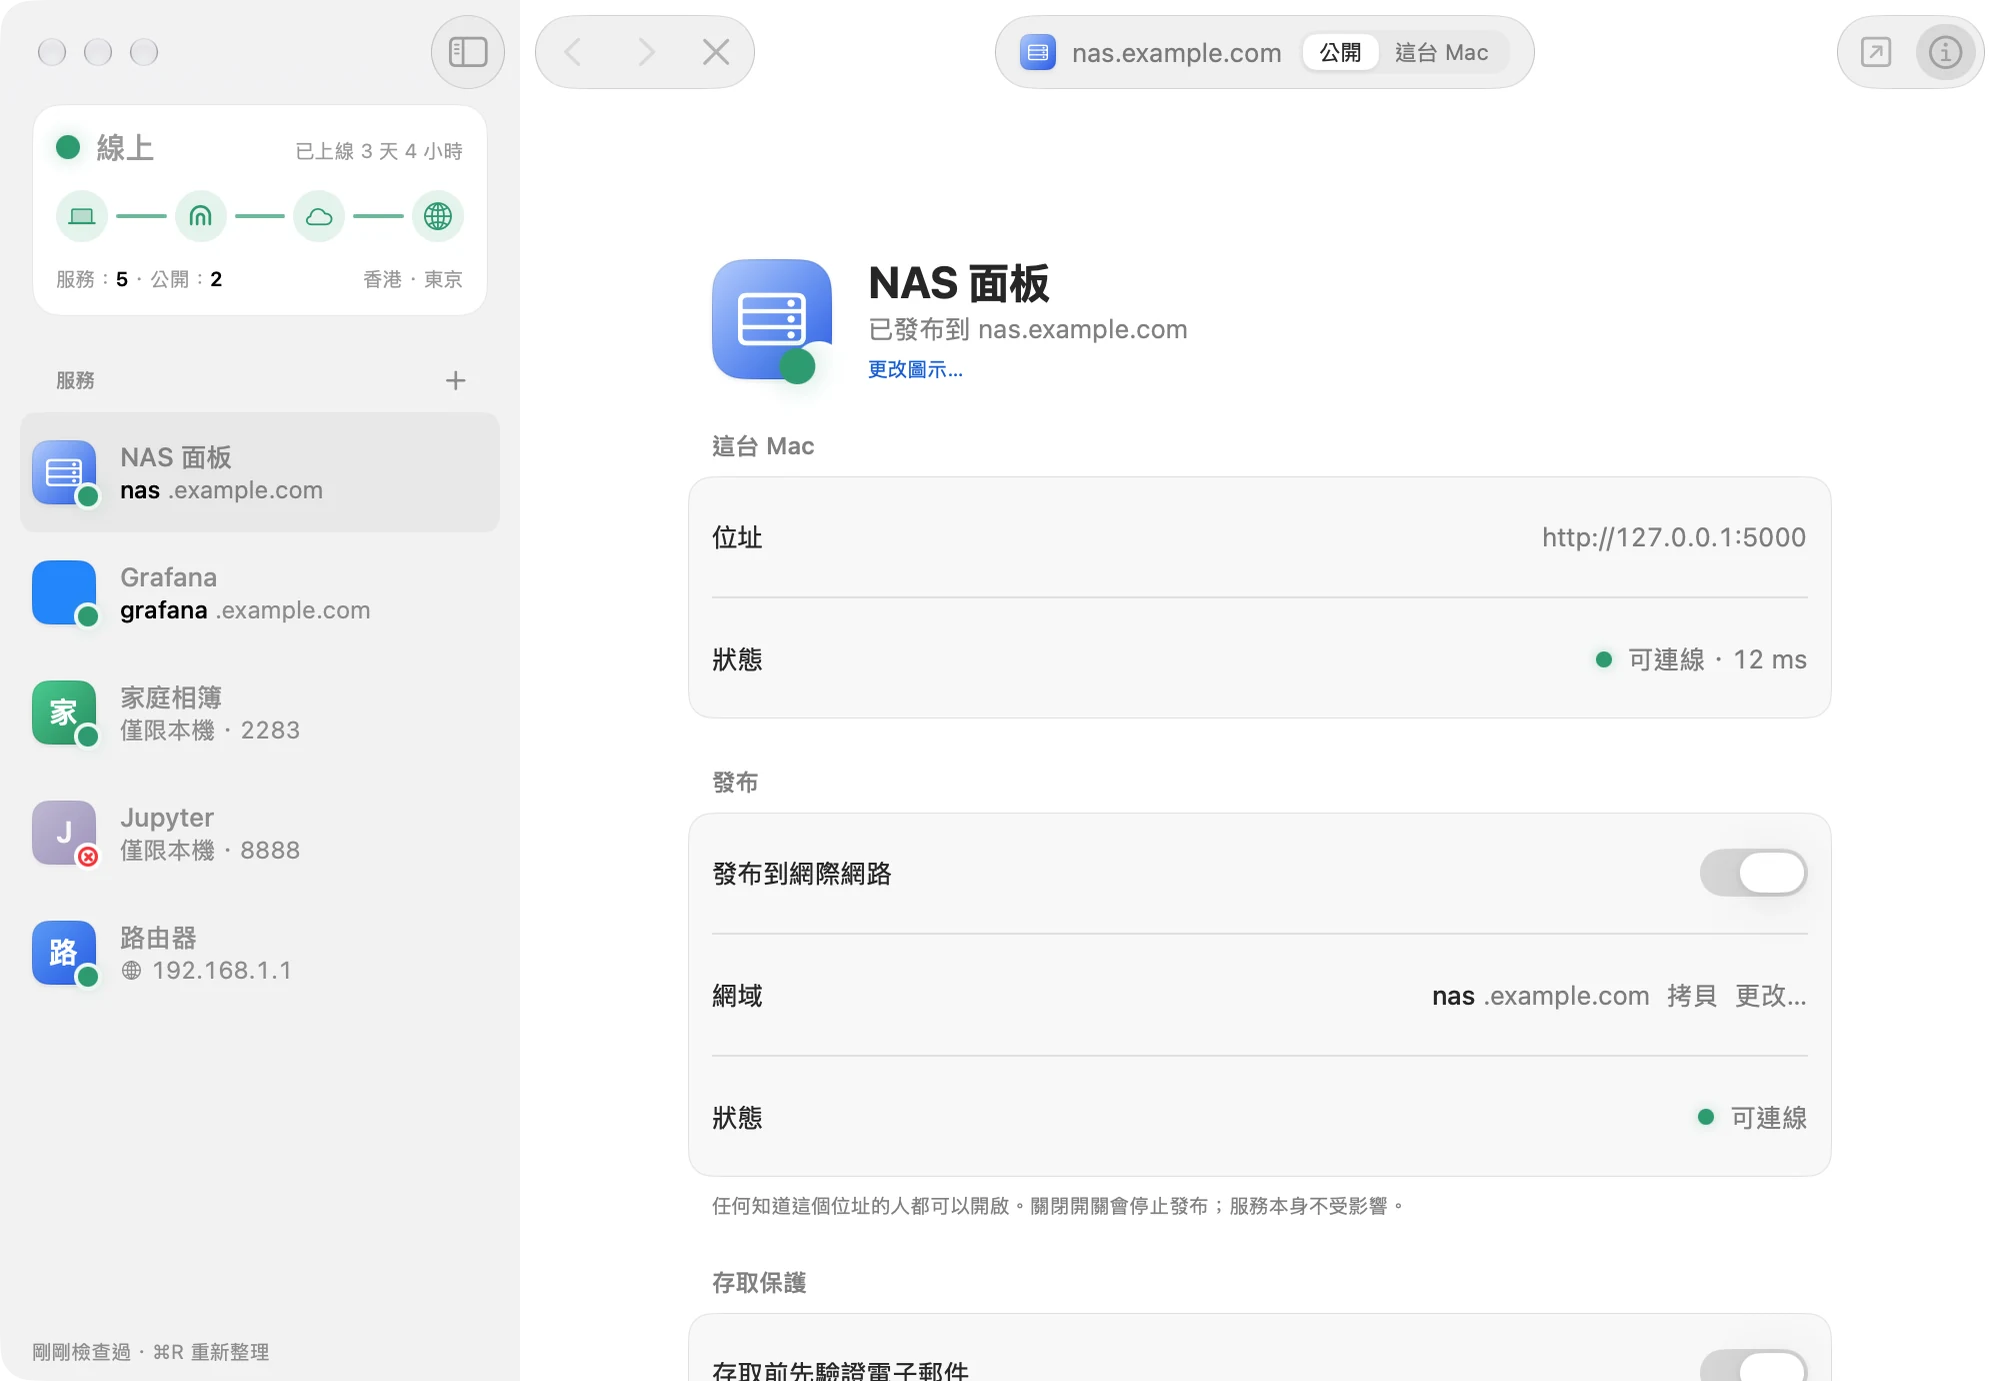Click 已上線 3 天 4 小時 uptime text
Screen dimensions: 2000x1381
(379, 151)
